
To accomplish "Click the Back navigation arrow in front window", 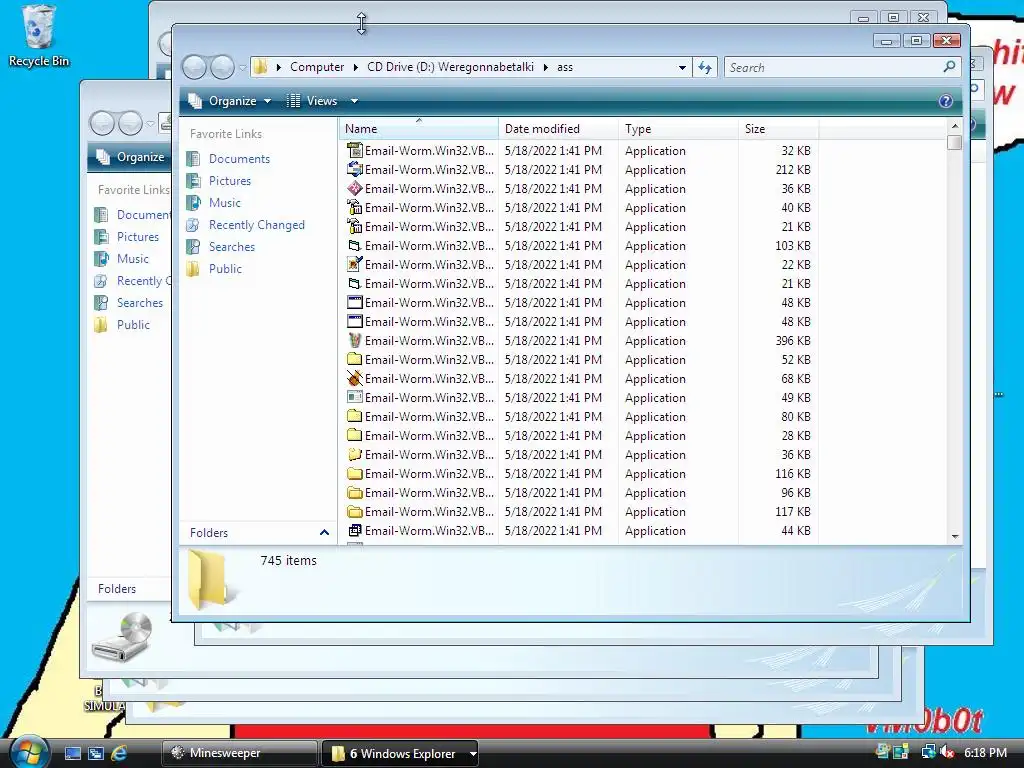I will (x=194, y=67).
